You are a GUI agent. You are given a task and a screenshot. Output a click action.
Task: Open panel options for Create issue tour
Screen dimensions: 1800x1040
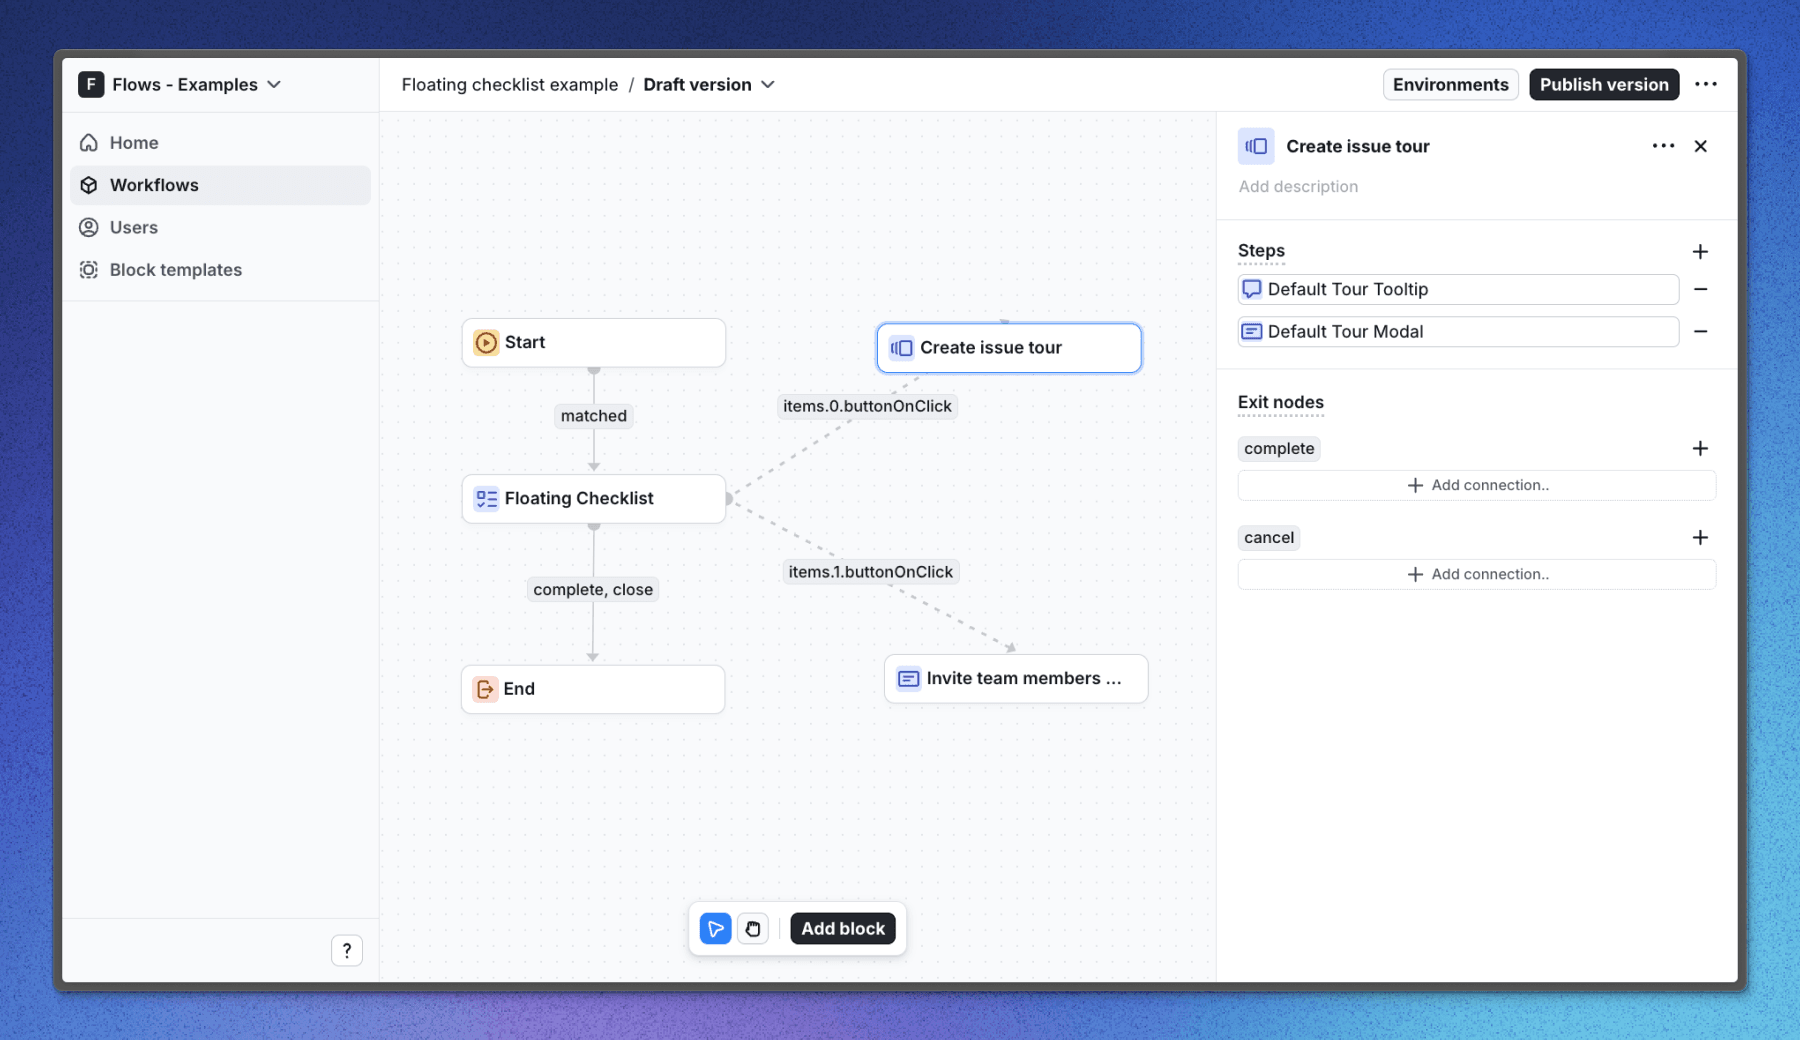pos(1663,146)
